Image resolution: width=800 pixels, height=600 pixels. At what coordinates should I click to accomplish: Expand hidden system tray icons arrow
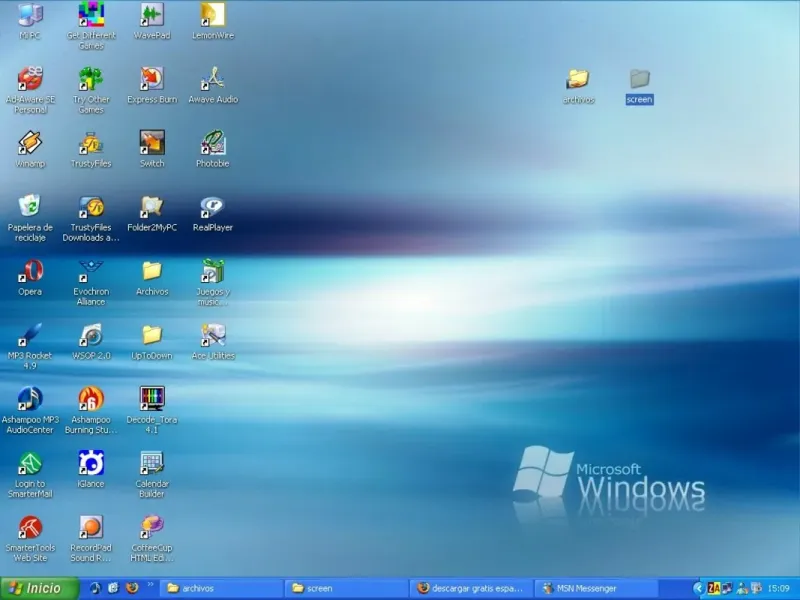coord(698,588)
